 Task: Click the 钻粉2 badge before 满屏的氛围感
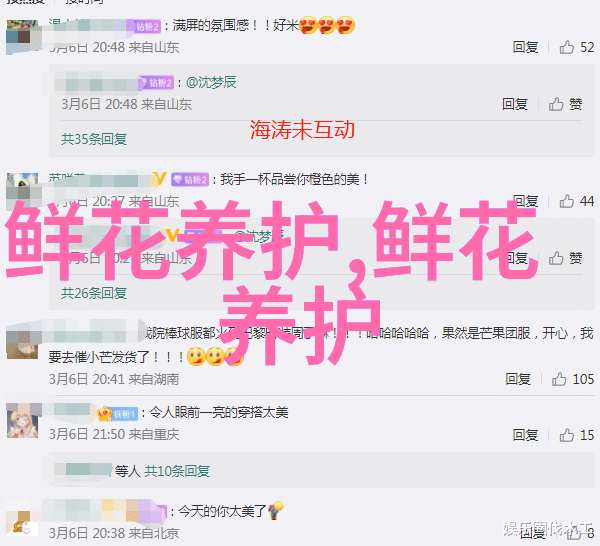(x=148, y=26)
